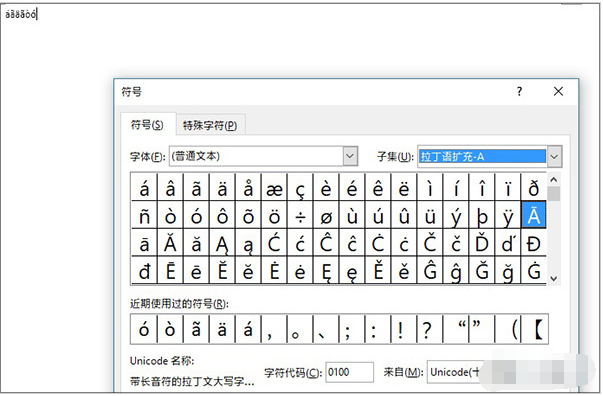Pick the ÷ division sign
This screenshot has height=396, width=603.
click(300, 215)
